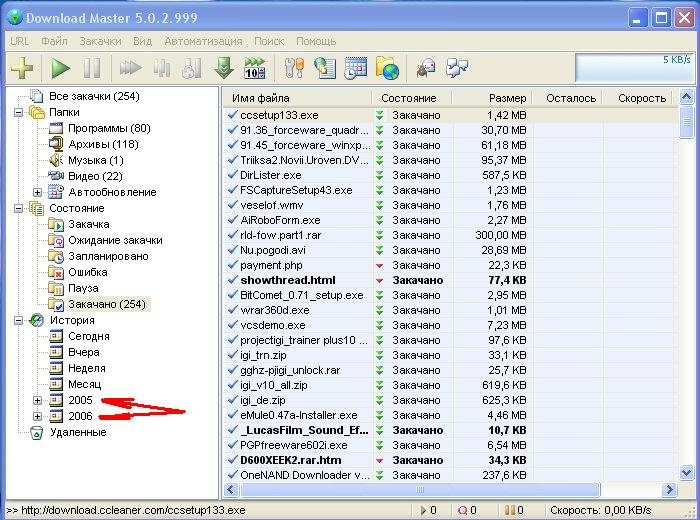This screenshot has width=700, height=520.
Task: Click the scheduler calendar toolbar icon
Action: coord(356,68)
